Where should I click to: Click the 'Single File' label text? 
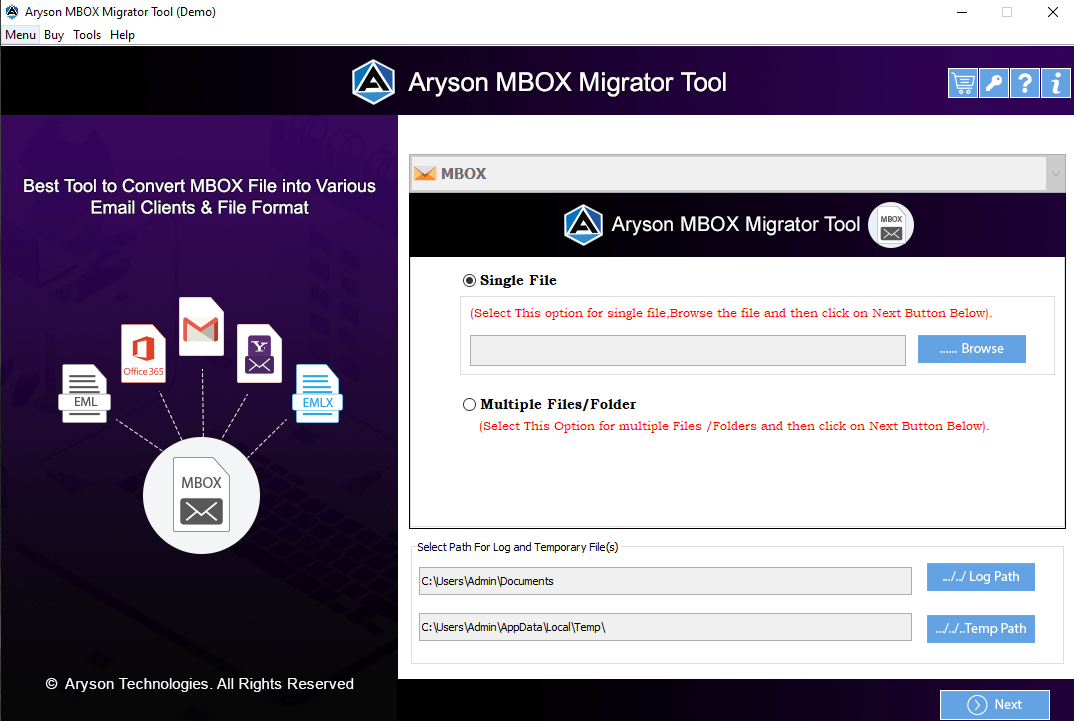point(518,281)
